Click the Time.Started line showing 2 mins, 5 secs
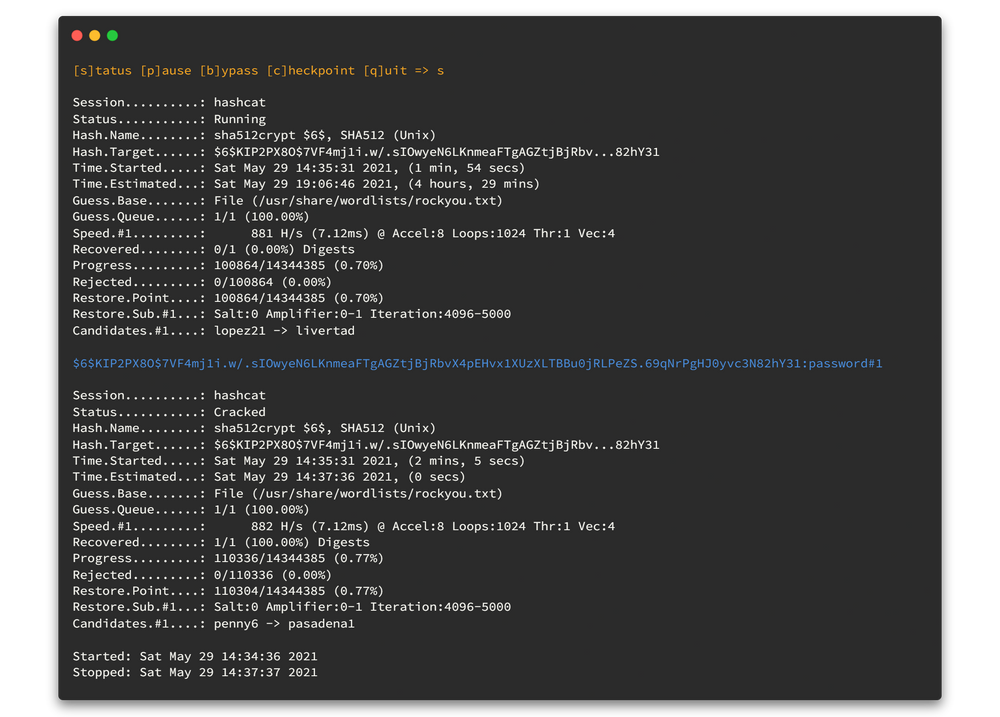Image resolution: width=1000 pixels, height=717 pixels. 298,461
